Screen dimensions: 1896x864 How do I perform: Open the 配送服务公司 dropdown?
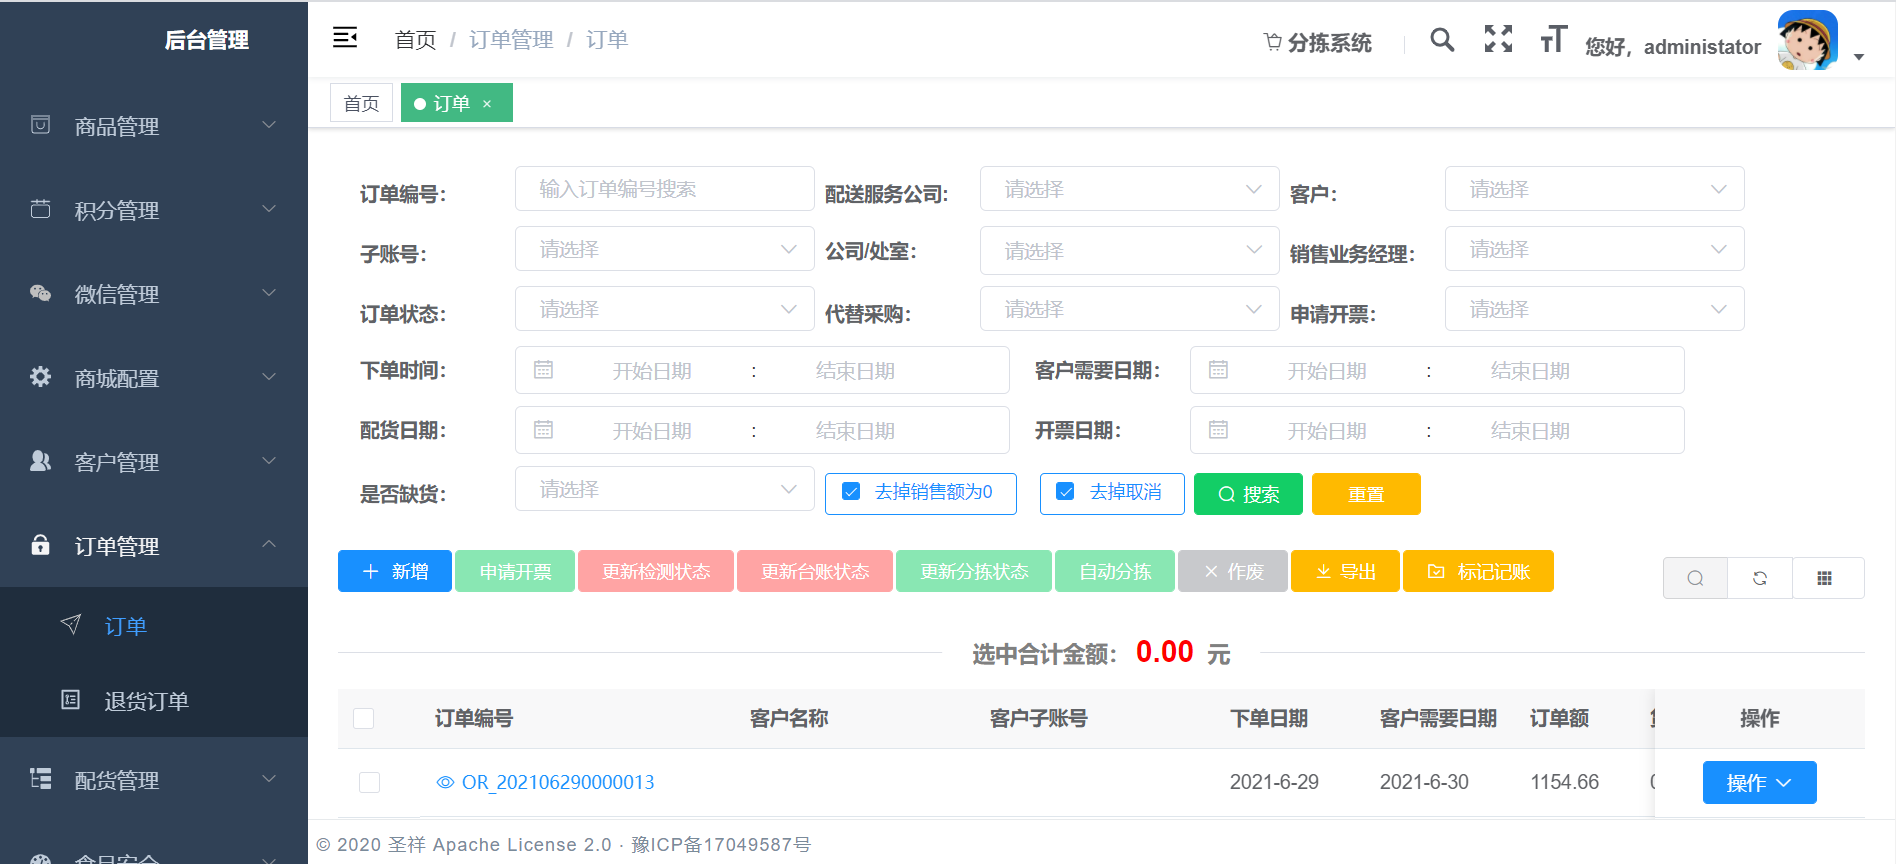tap(1130, 189)
